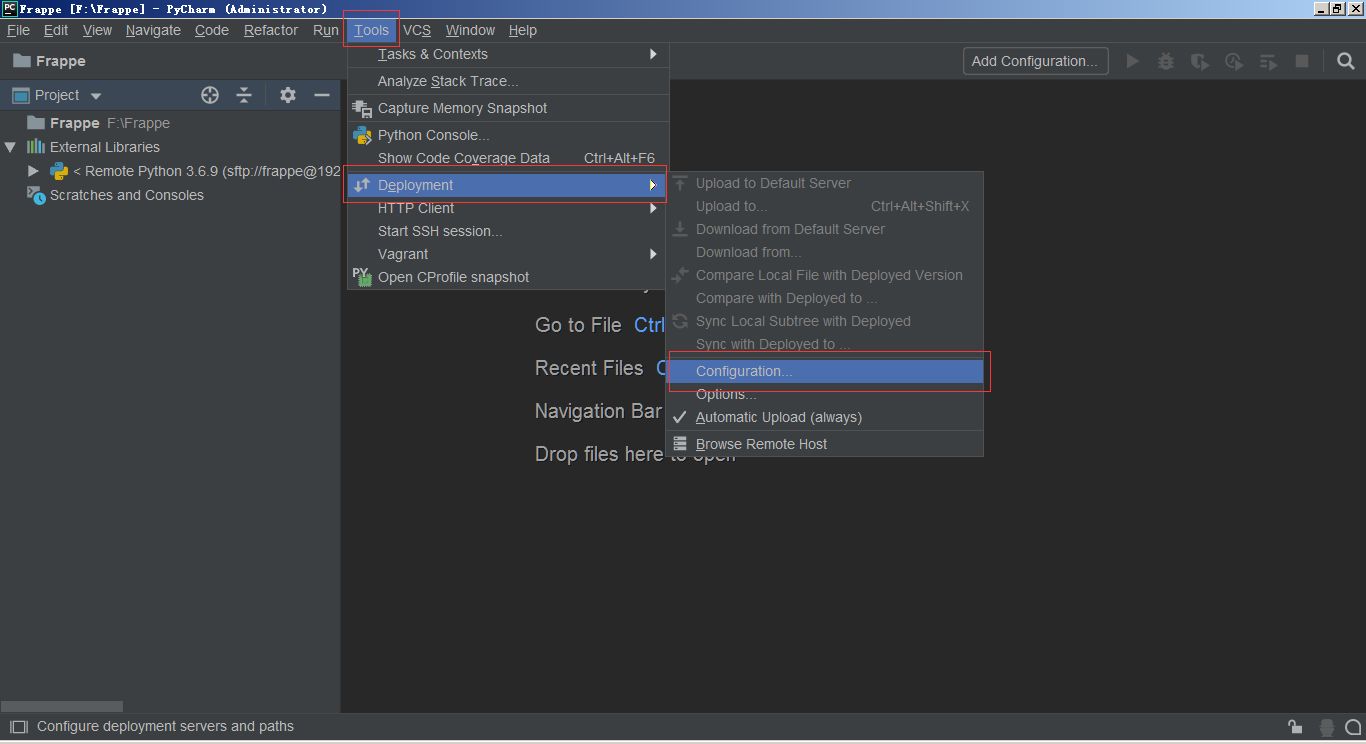Viewport: 1366px width, 744px height.
Task: Click the lock icon in status bar
Action: [1295, 727]
